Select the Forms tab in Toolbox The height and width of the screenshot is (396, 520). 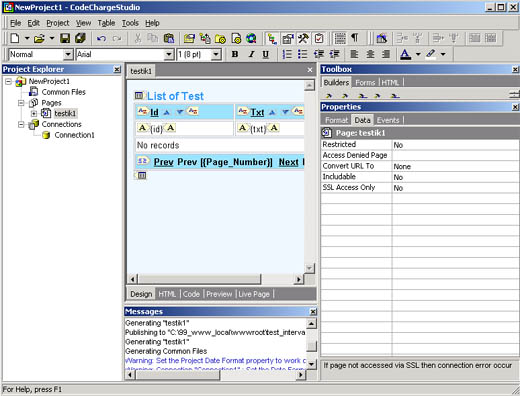(365, 82)
